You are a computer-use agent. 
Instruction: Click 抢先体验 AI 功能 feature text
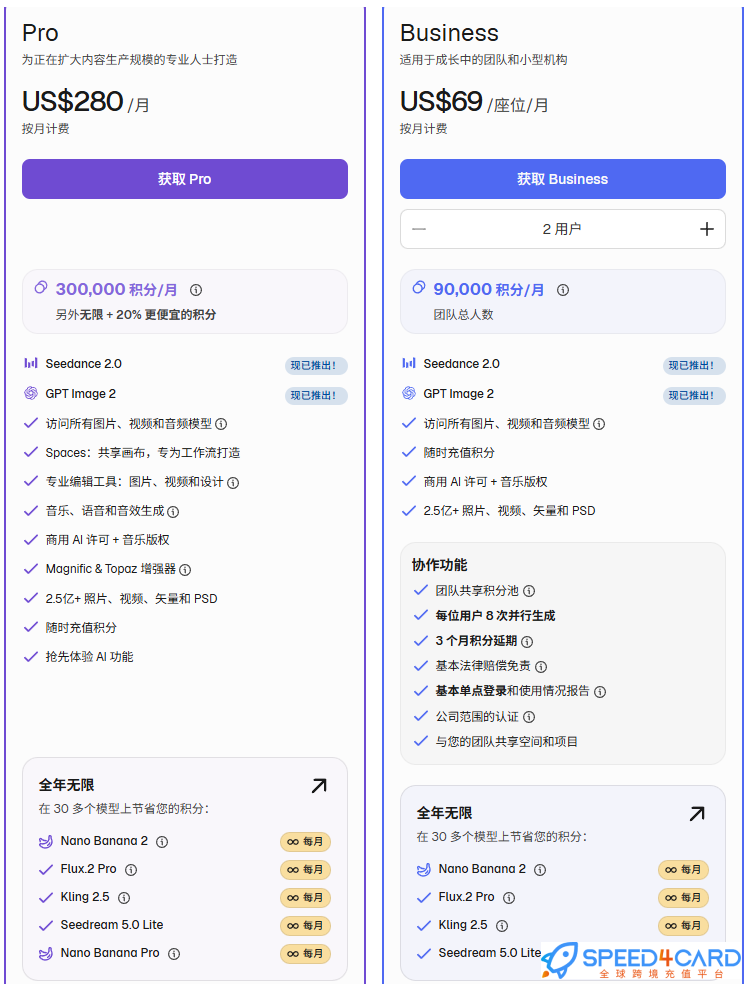coord(89,656)
